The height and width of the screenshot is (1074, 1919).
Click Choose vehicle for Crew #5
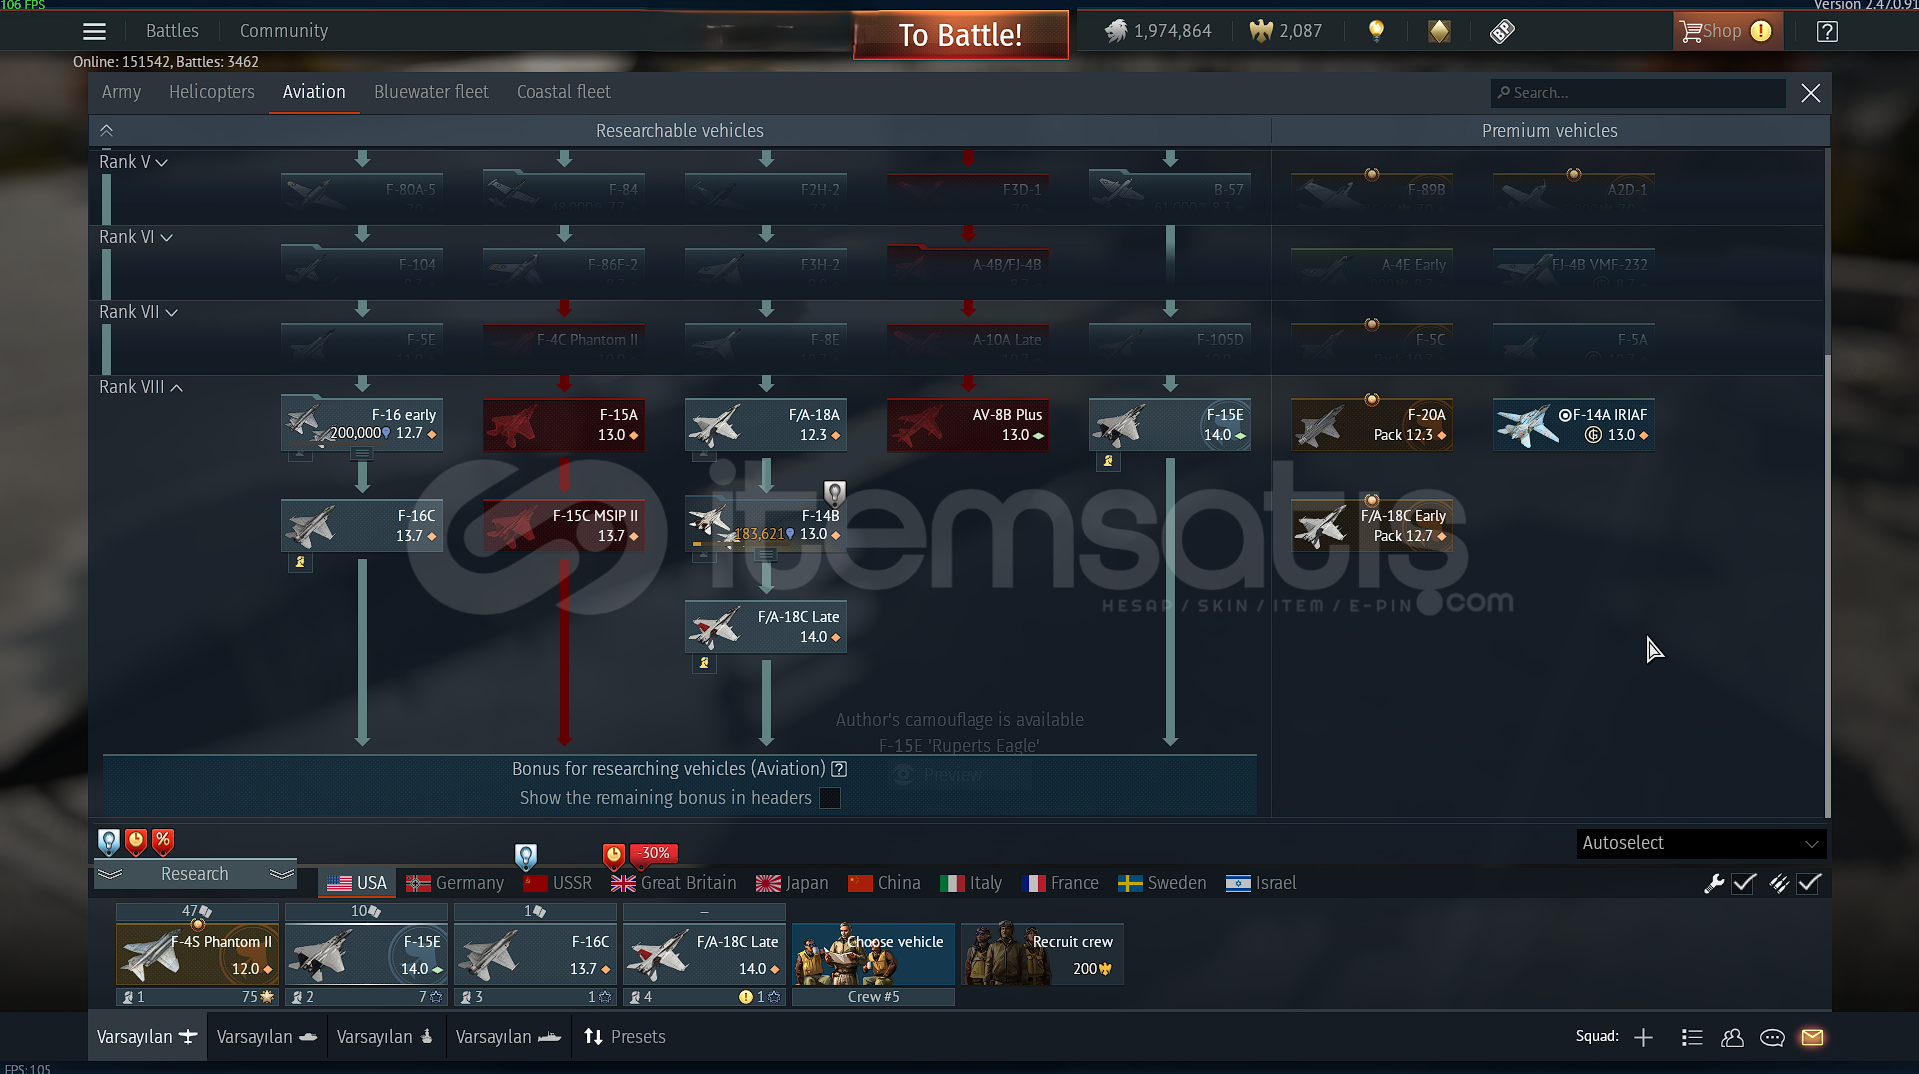[873, 954]
